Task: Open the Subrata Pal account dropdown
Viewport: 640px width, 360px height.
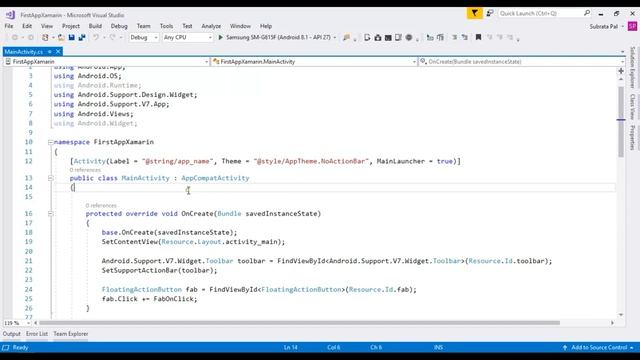Action: pyautogui.click(x=607, y=27)
